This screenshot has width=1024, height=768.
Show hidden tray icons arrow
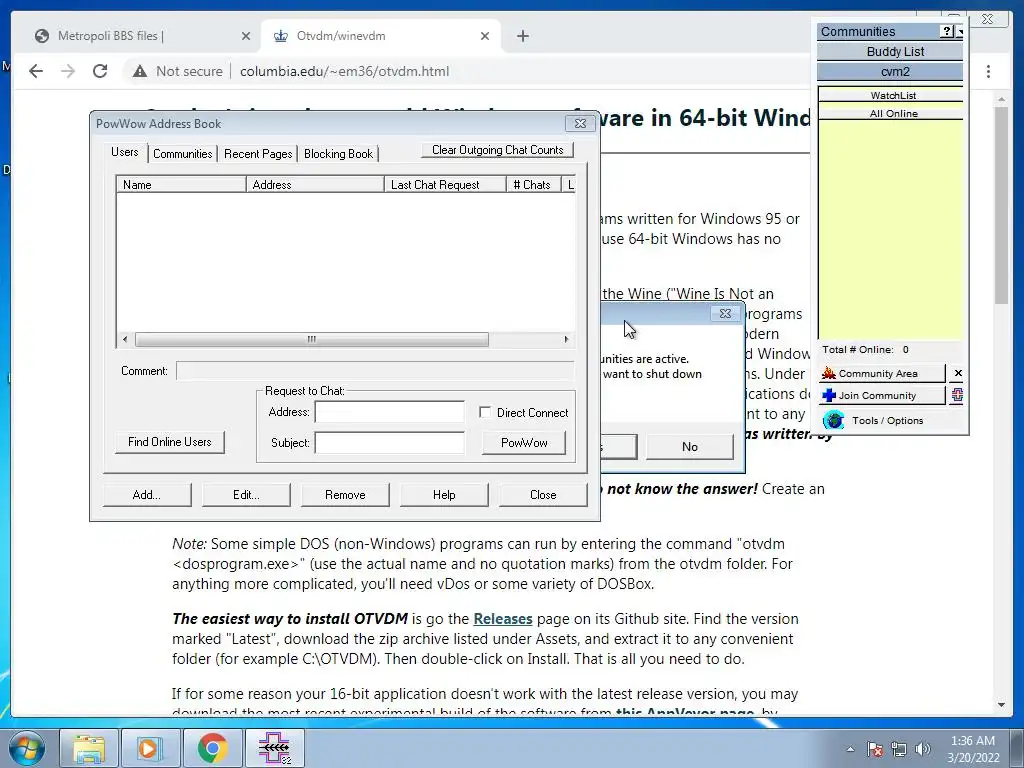[x=850, y=749]
